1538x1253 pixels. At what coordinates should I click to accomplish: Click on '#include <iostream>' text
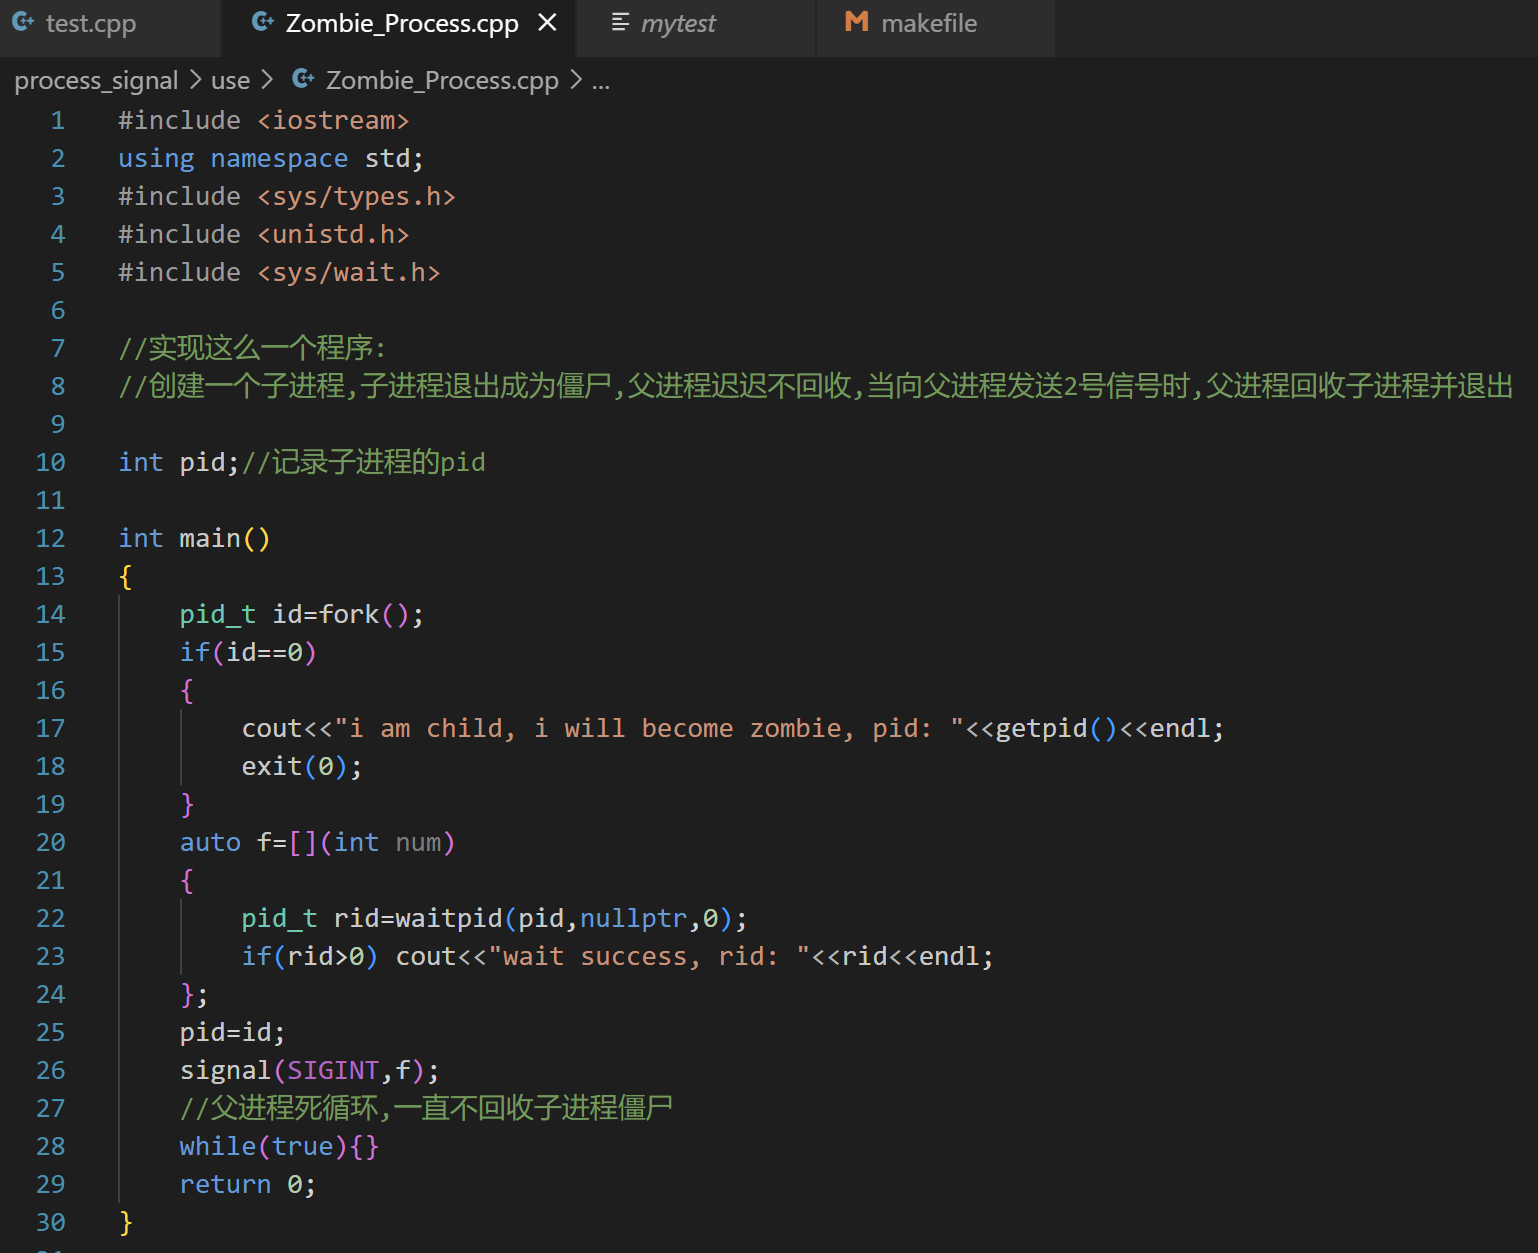[x=264, y=121]
